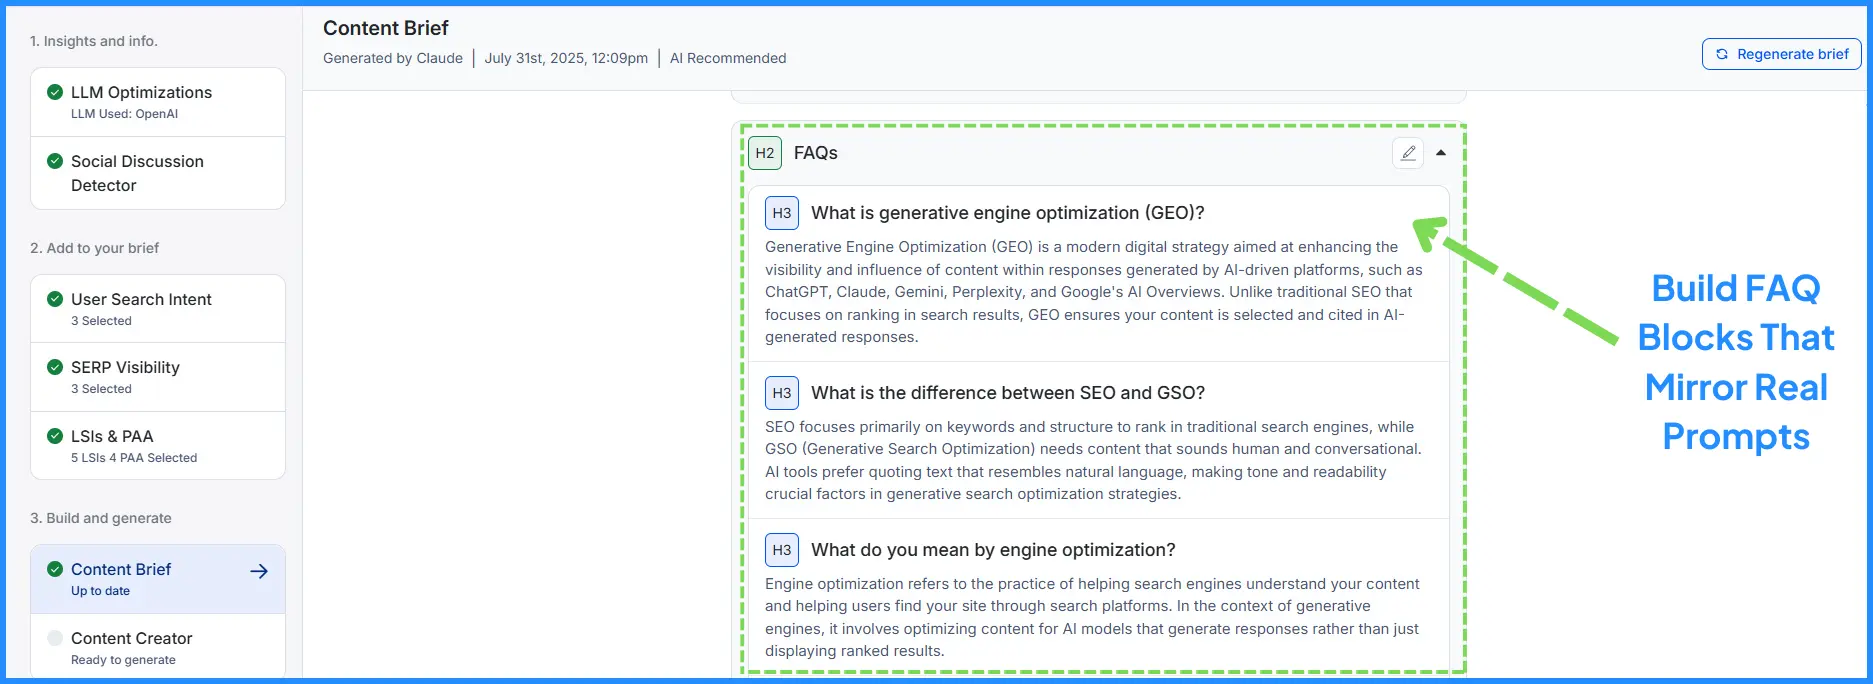The width and height of the screenshot is (1873, 684).
Task: Click 'What is the difference between SEO and GSO?' heading
Action: click(1007, 393)
